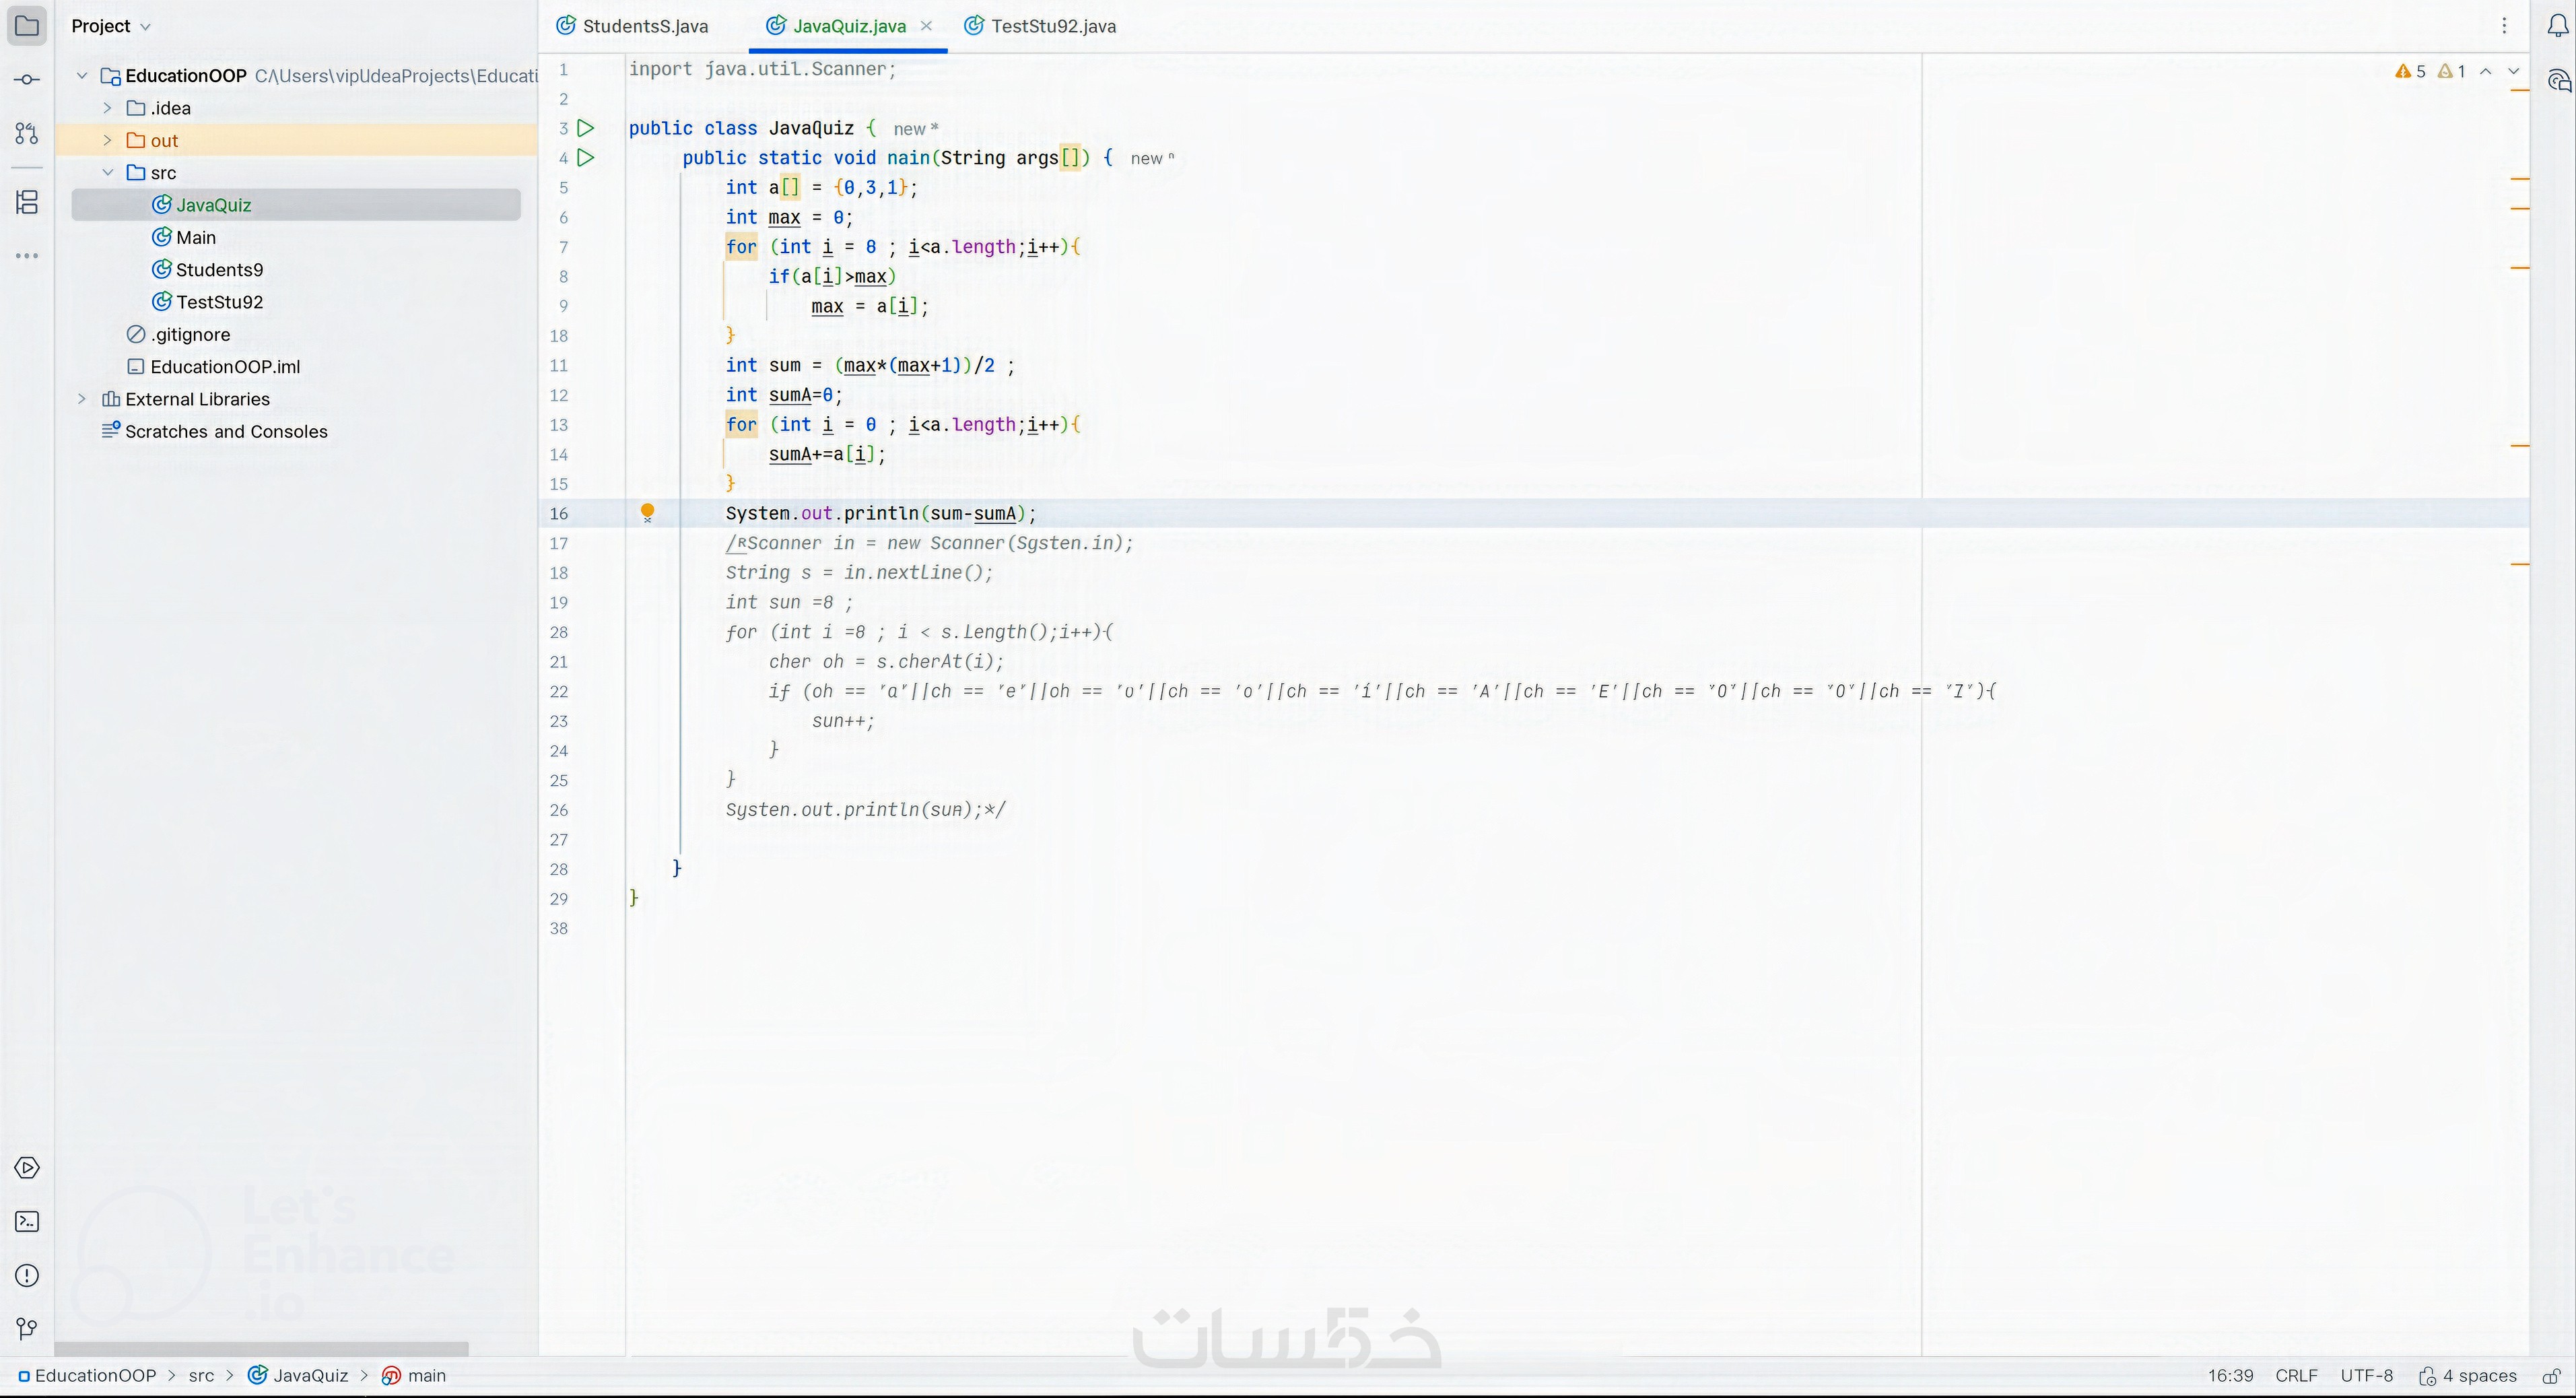Expand the out folder

pos(107,140)
